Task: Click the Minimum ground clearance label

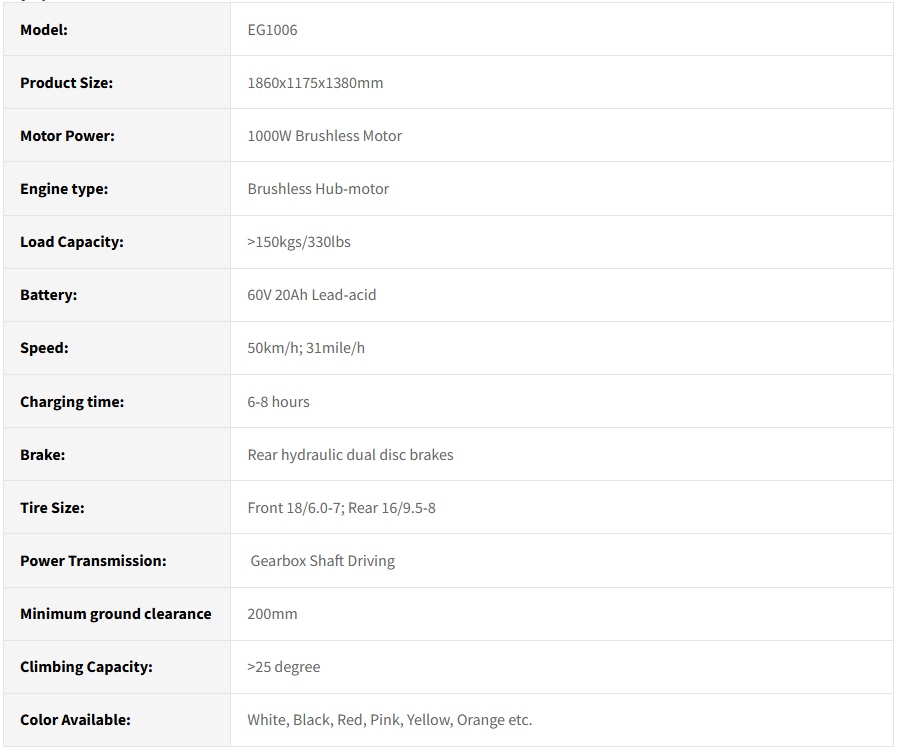Action: 115,614
